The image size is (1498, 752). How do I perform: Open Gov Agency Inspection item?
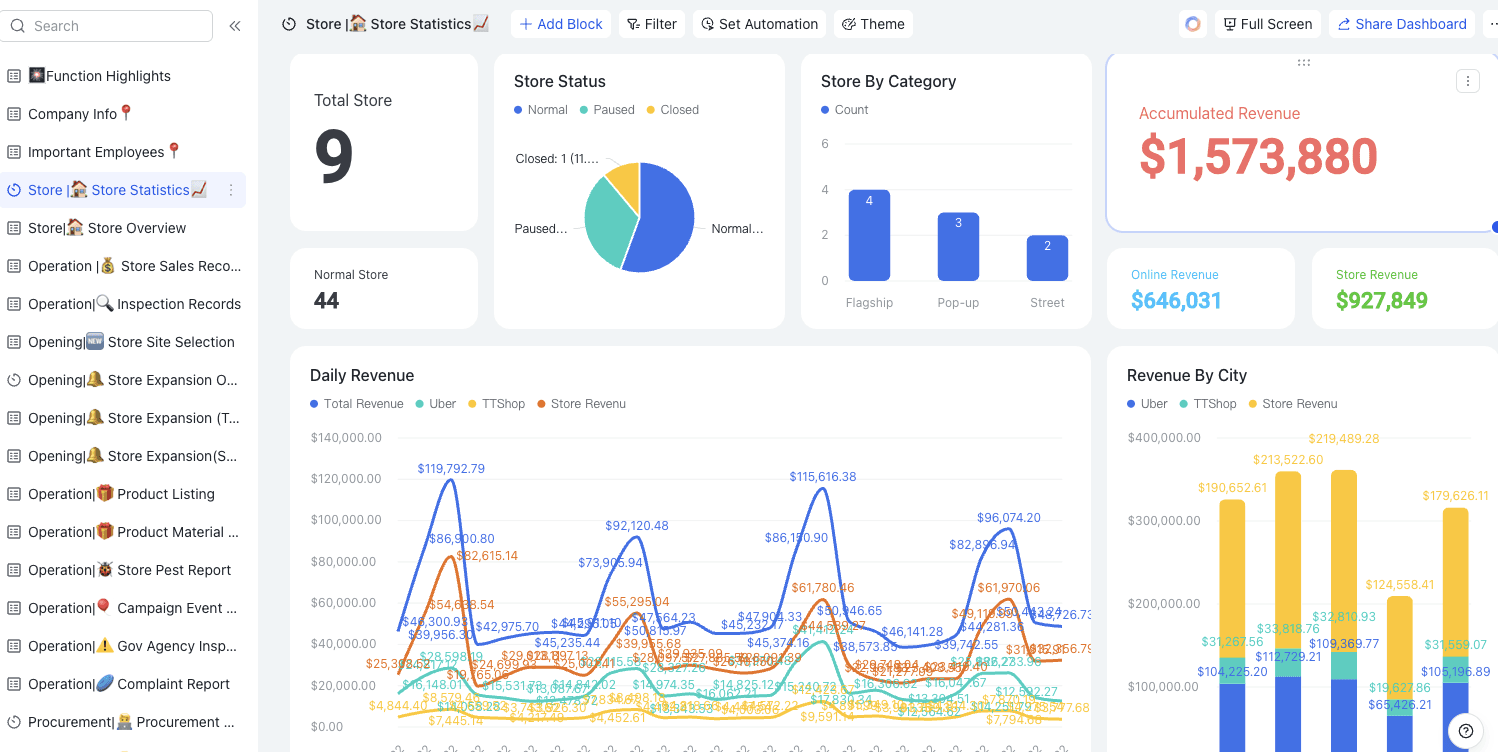123,646
